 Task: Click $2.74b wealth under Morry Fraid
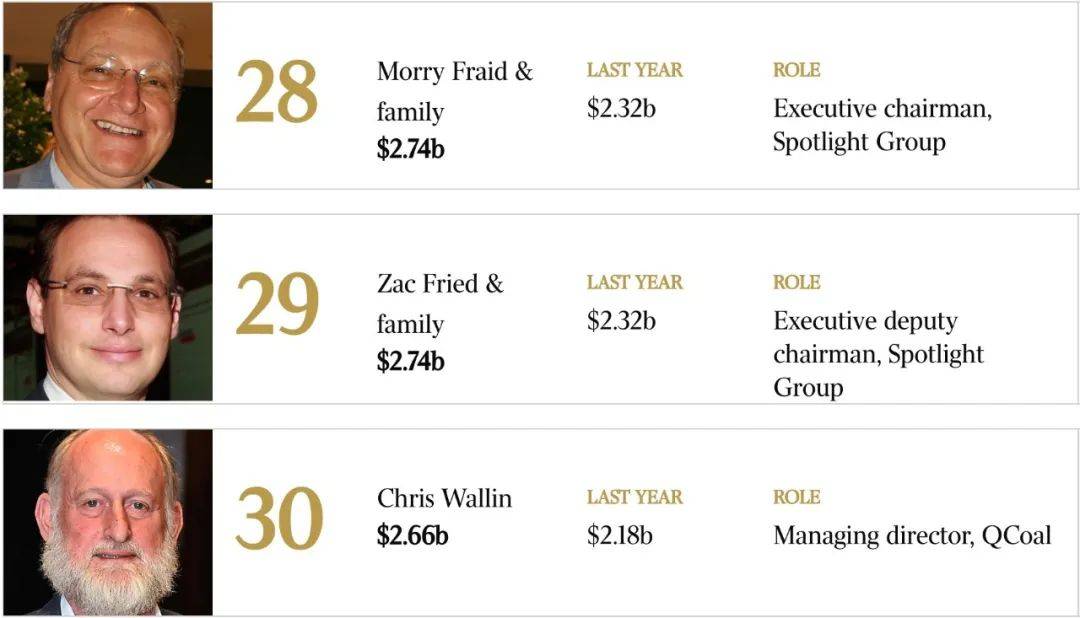pos(411,149)
